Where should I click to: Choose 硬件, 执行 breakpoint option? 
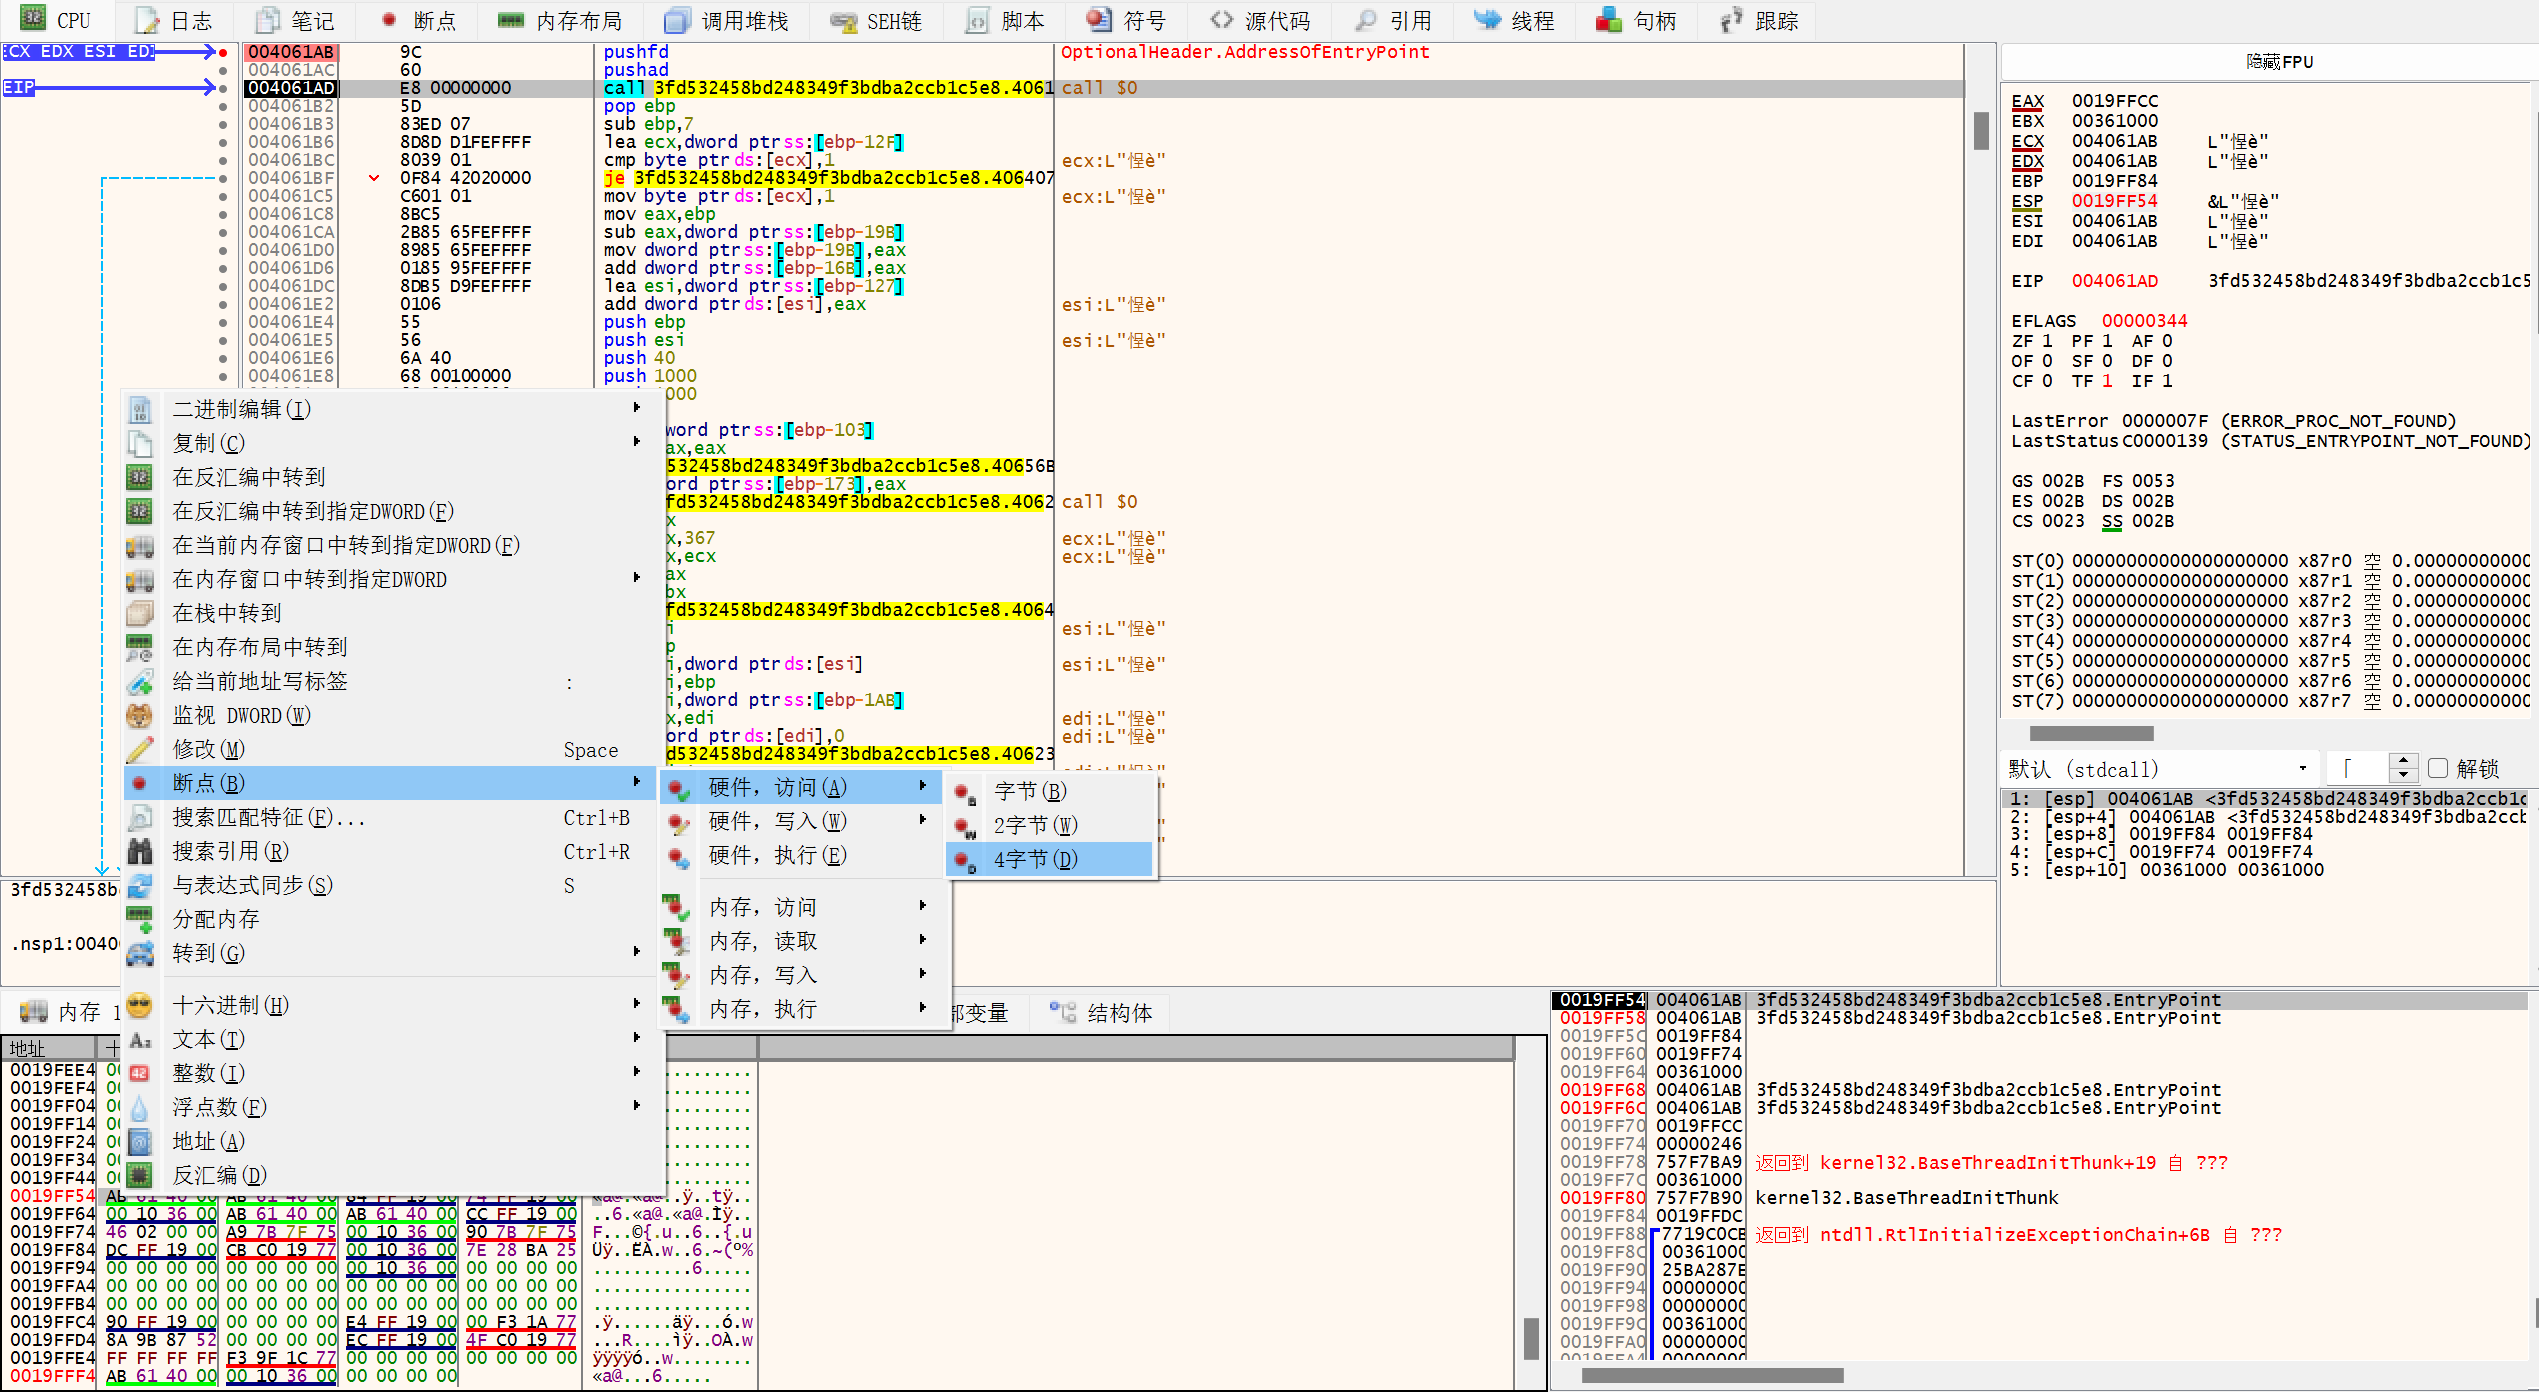pos(800,855)
